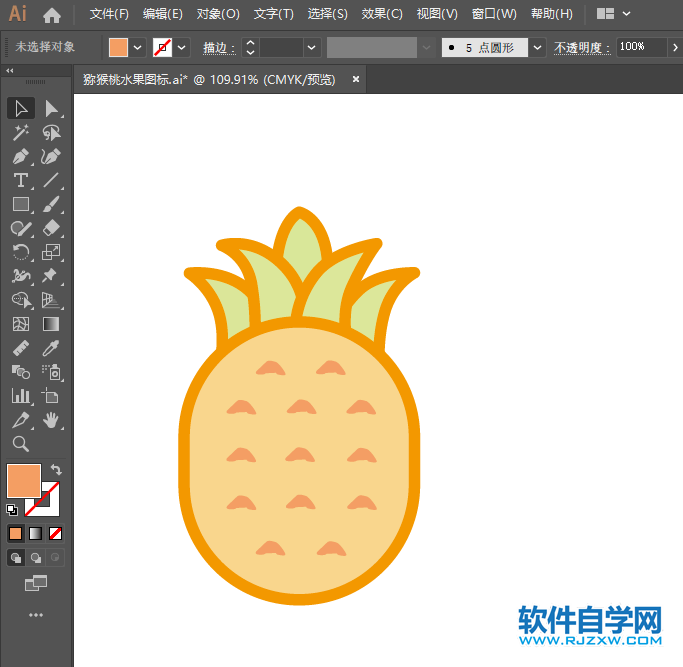This screenshot has width=683, height=667.
Task: Open Edit Toolbar three dots
Action: tap(36, 615)
